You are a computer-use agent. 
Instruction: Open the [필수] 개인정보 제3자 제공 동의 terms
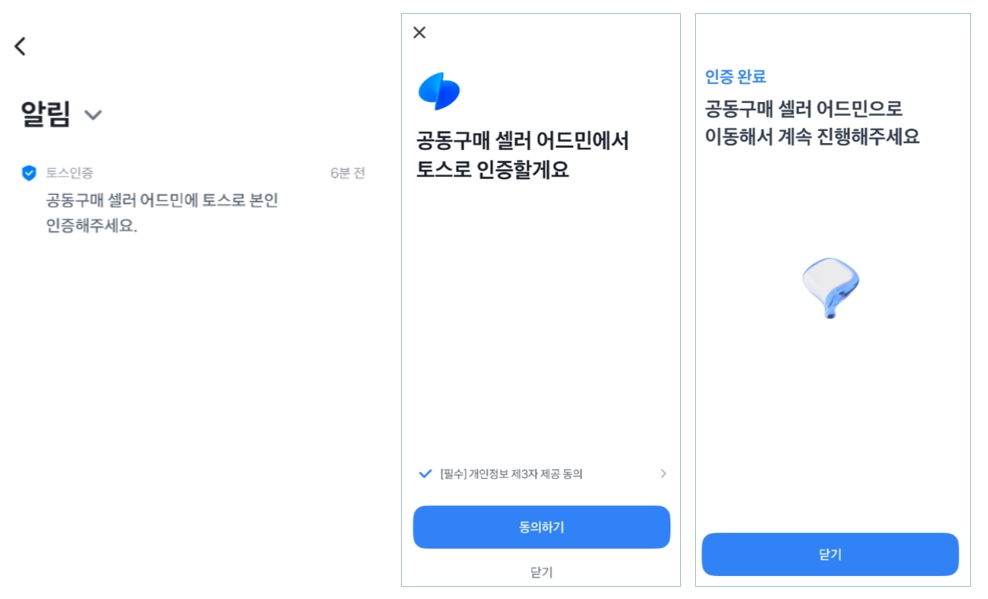pos(511,474)
